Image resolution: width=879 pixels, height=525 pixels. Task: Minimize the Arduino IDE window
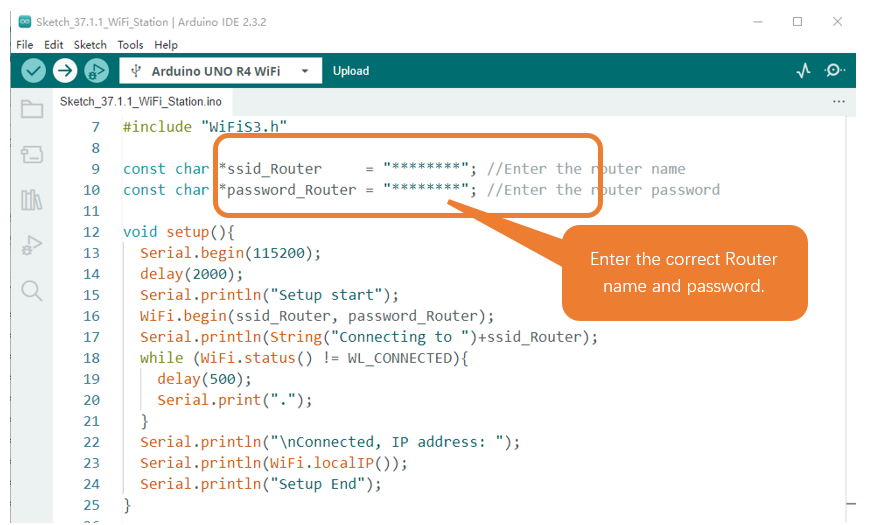758,22
